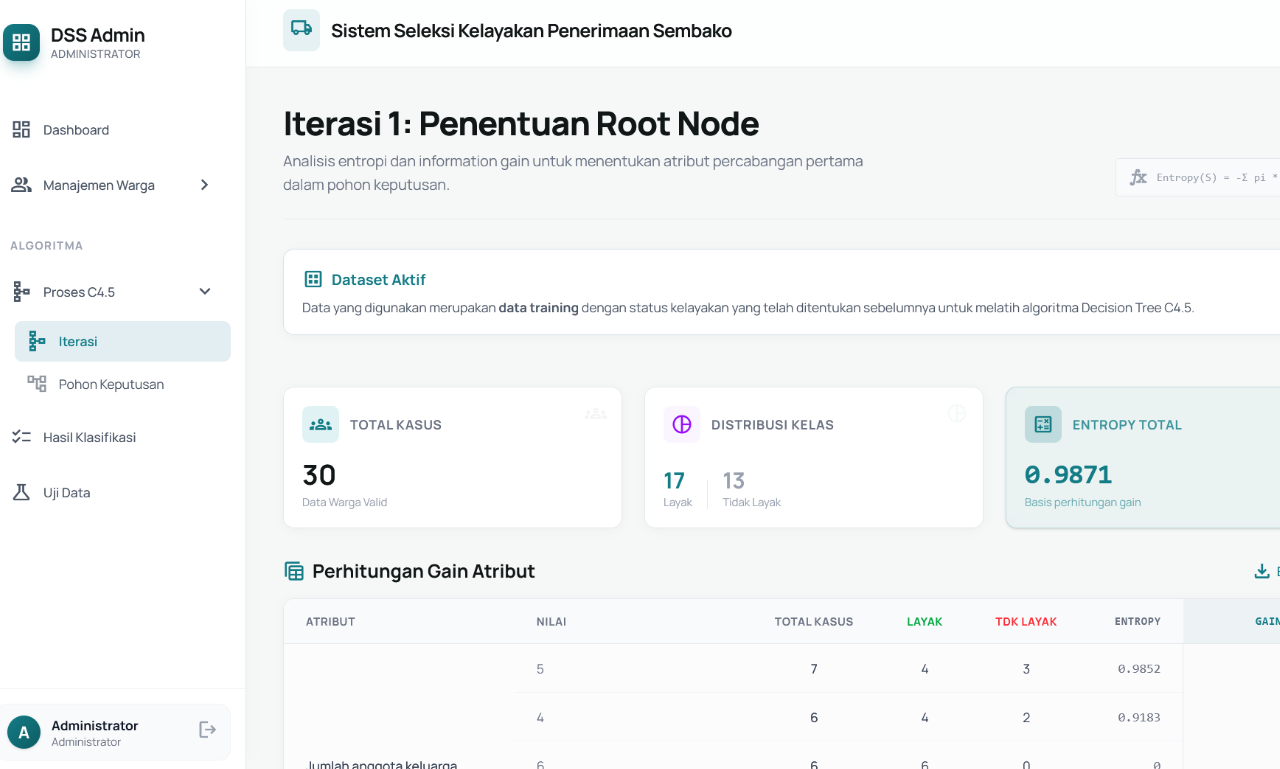The image size is (1280, 769).
Task: Click the truck icon in header
Action: coord(301,30)
